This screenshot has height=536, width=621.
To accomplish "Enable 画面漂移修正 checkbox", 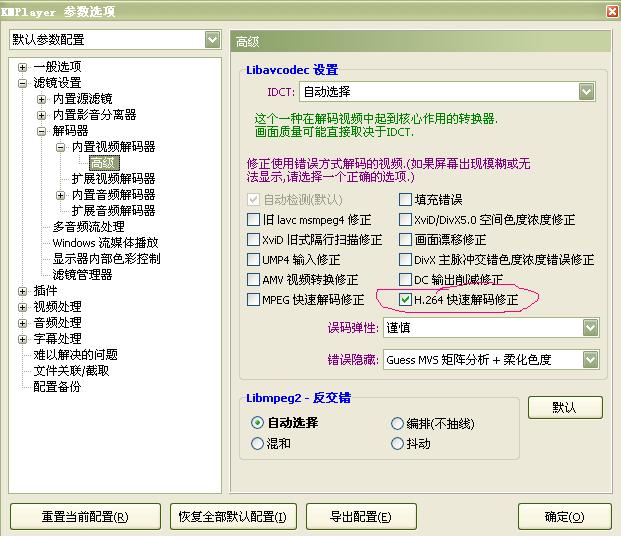I will [405, 239].
